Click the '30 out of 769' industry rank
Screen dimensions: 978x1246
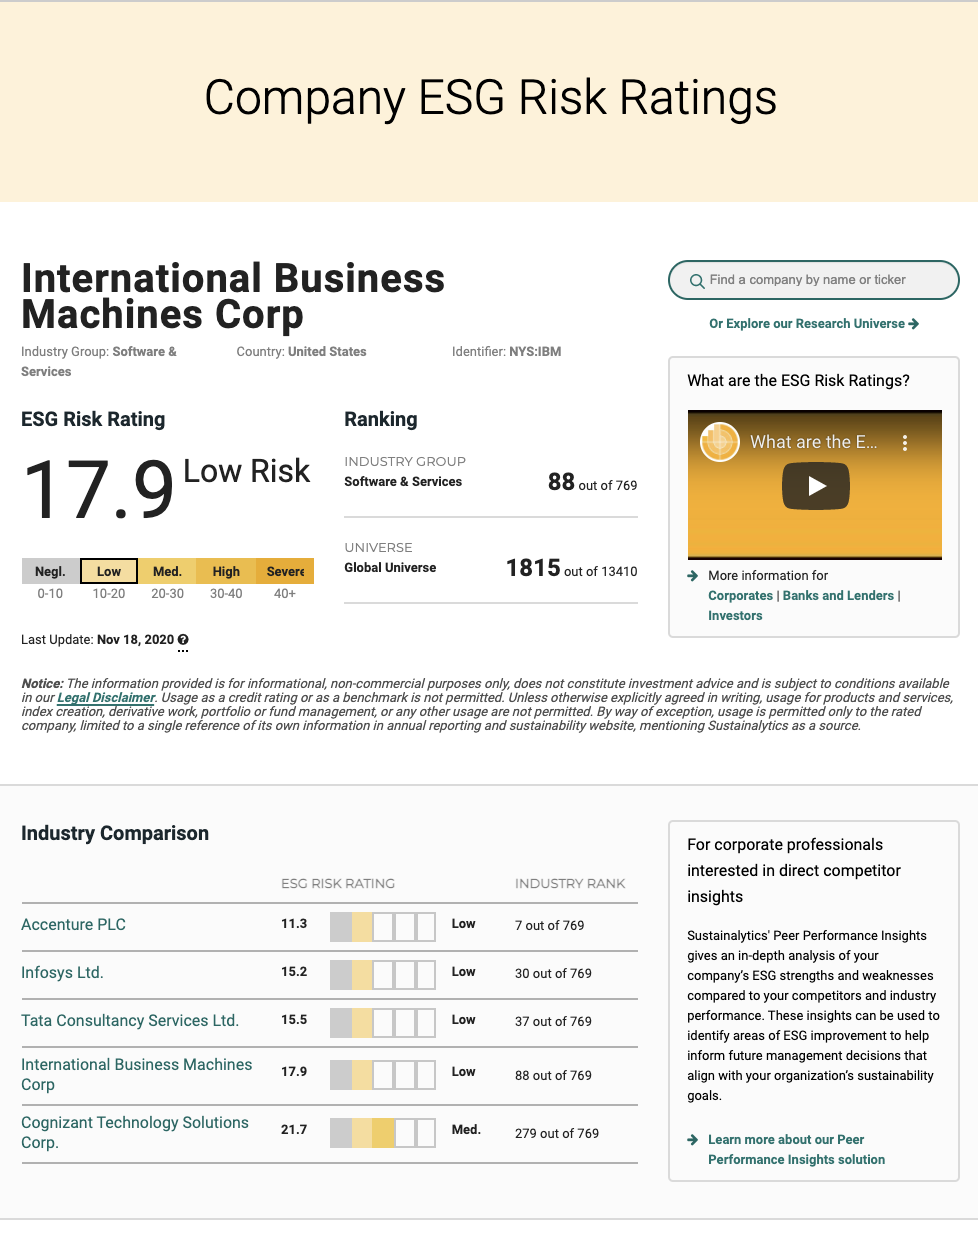click(553, 974)
